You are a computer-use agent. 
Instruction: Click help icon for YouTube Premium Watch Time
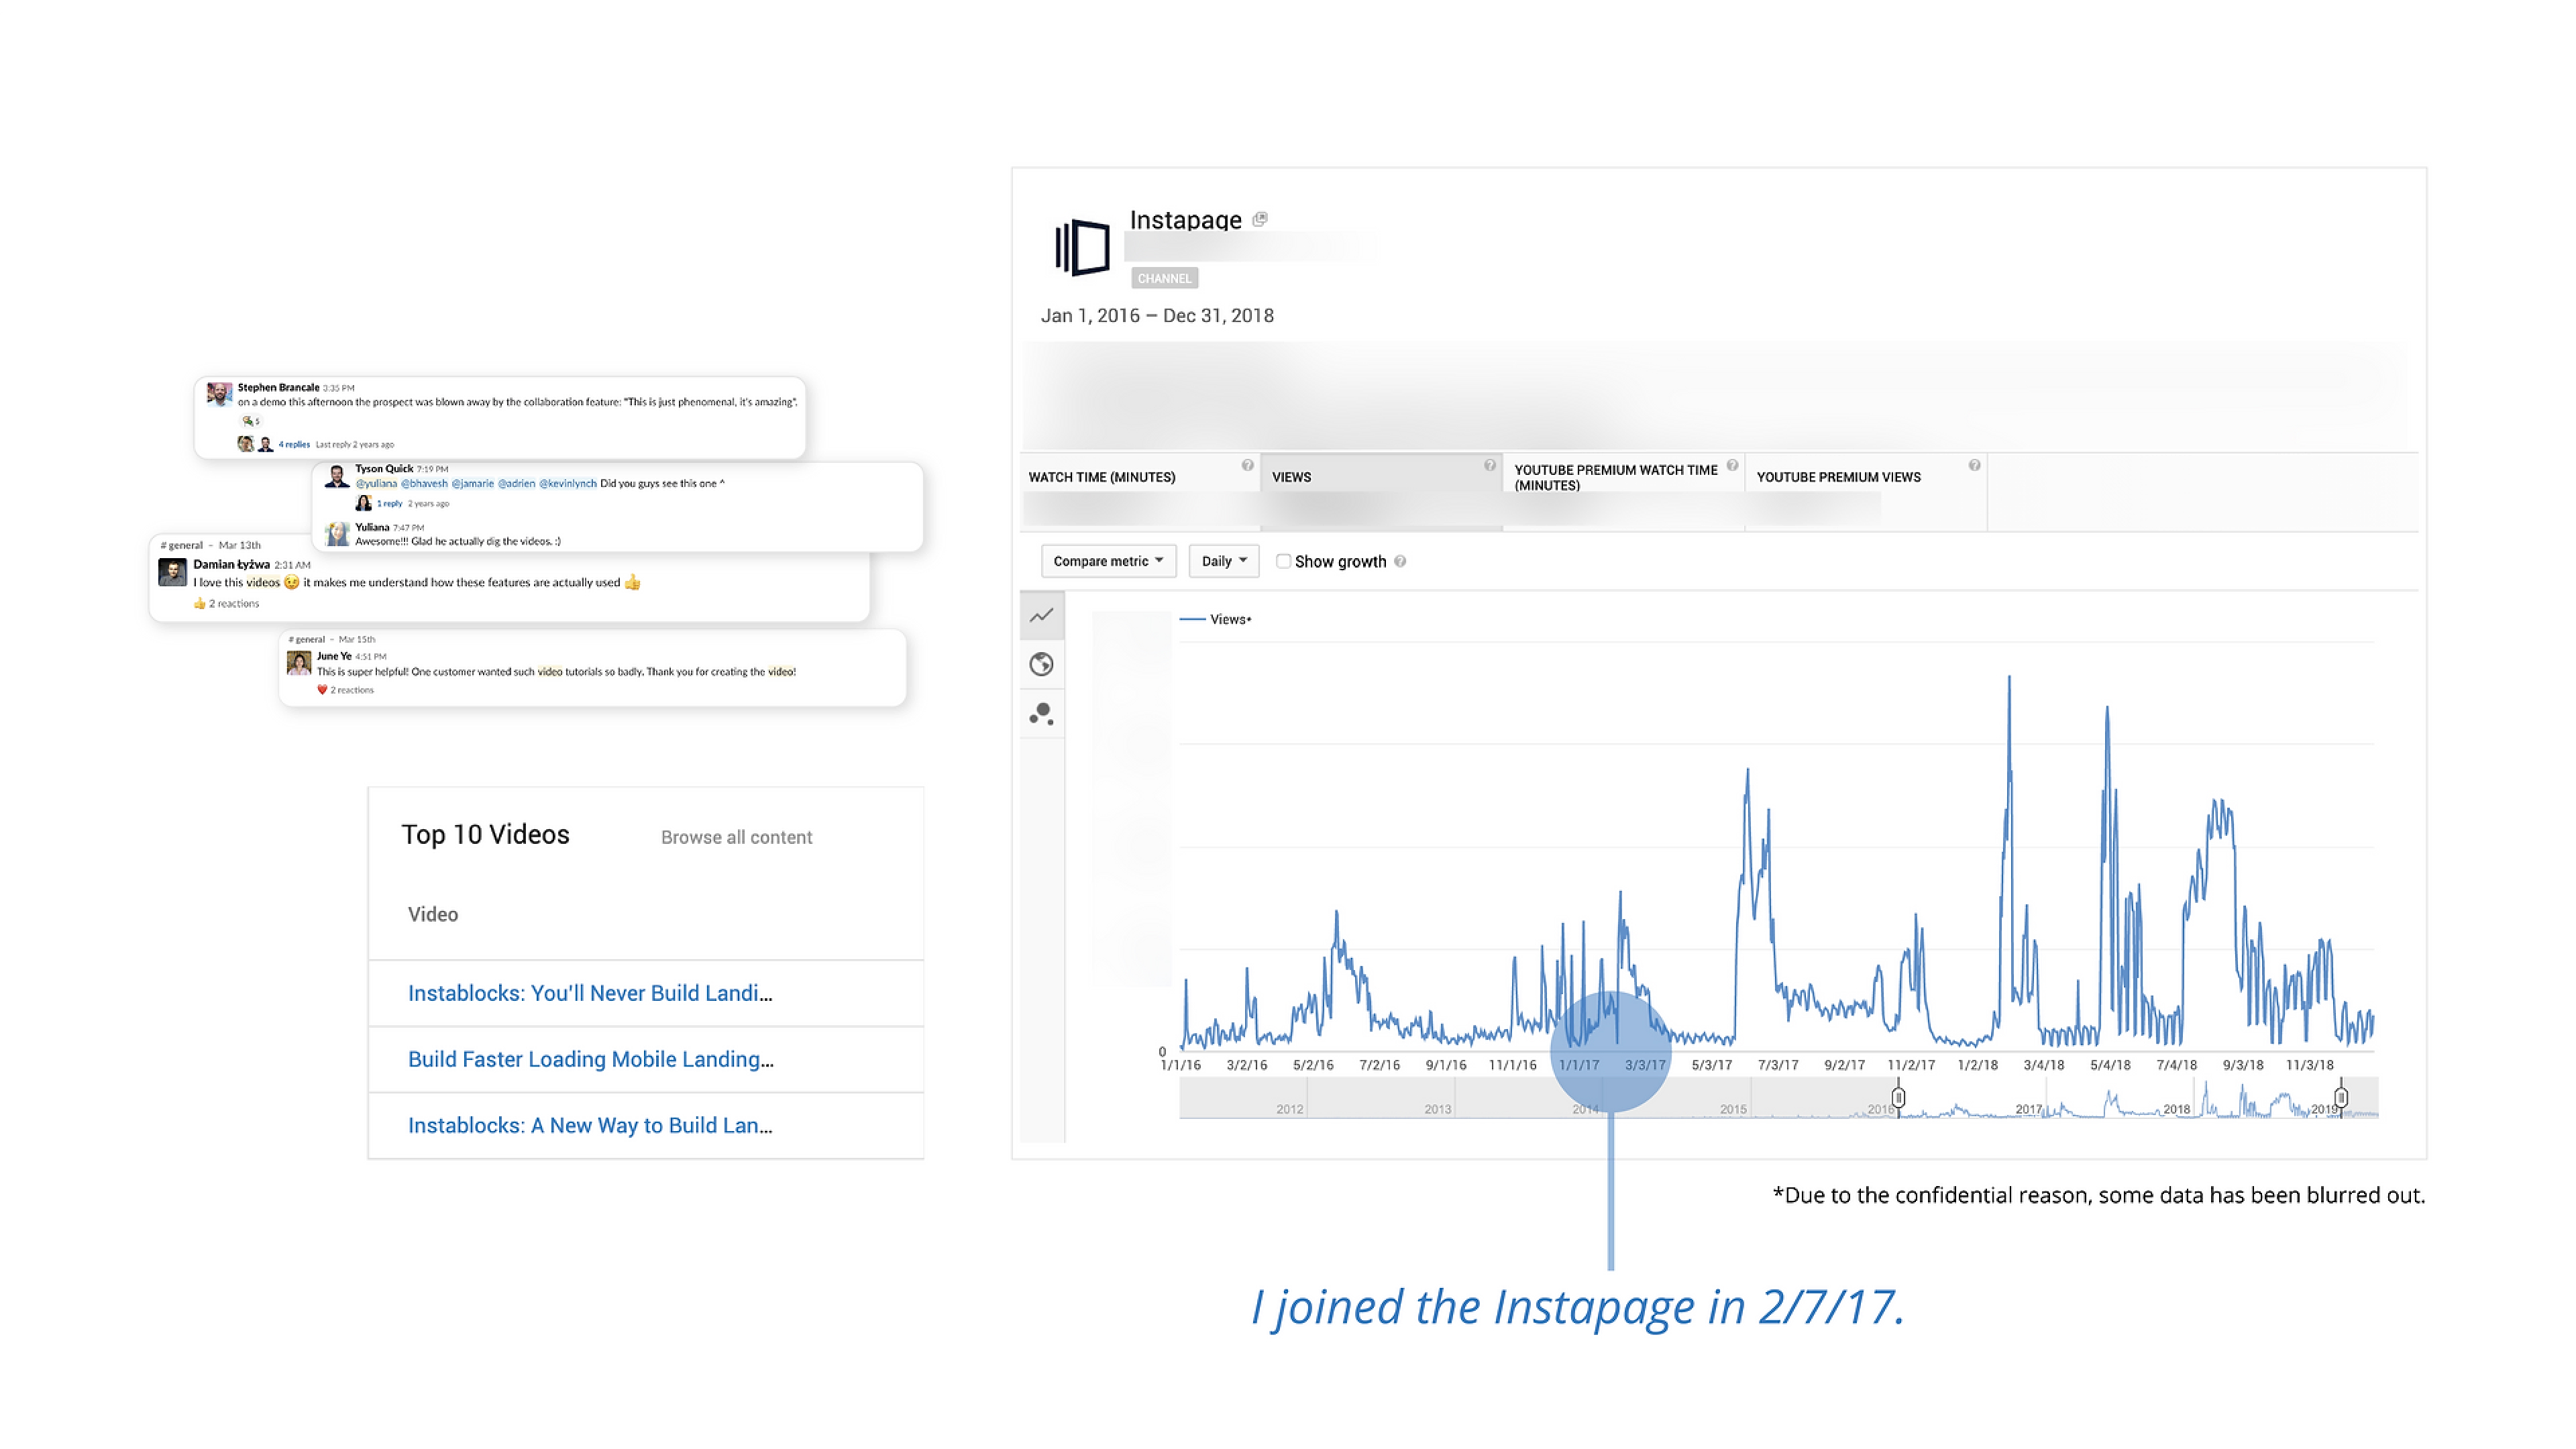point(1732,465)
